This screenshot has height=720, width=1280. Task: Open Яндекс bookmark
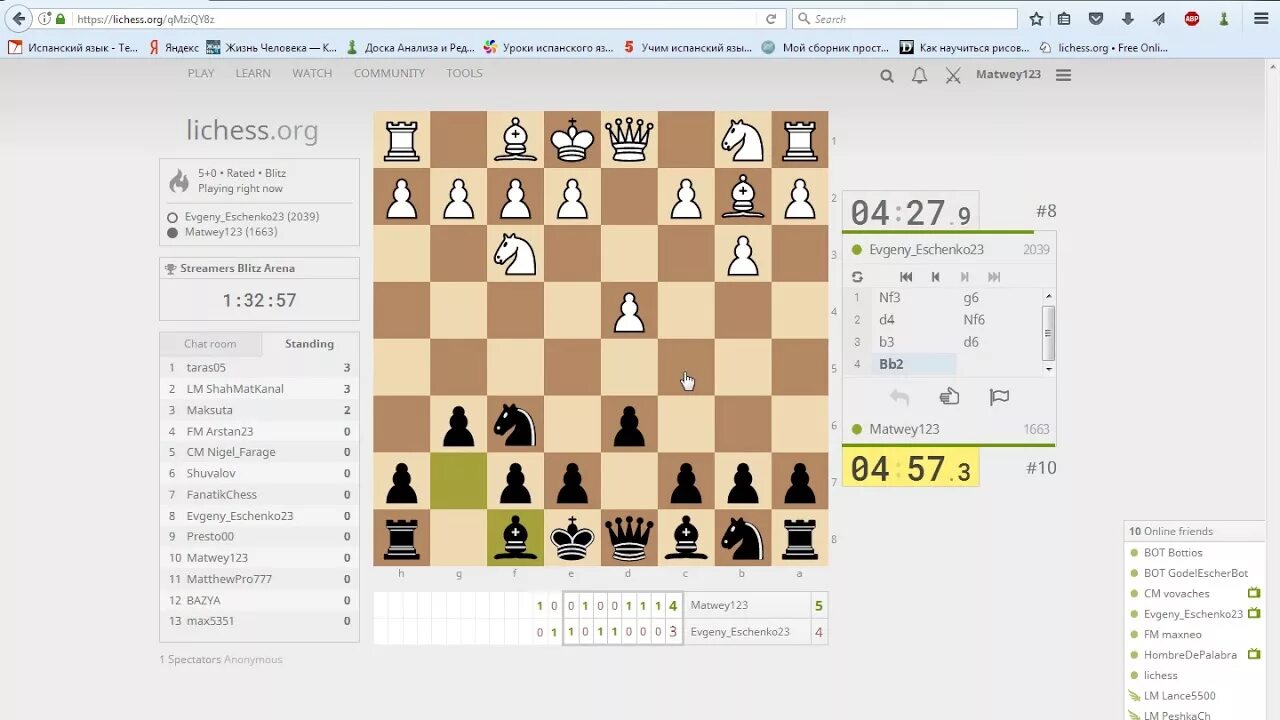pos(174,47)
